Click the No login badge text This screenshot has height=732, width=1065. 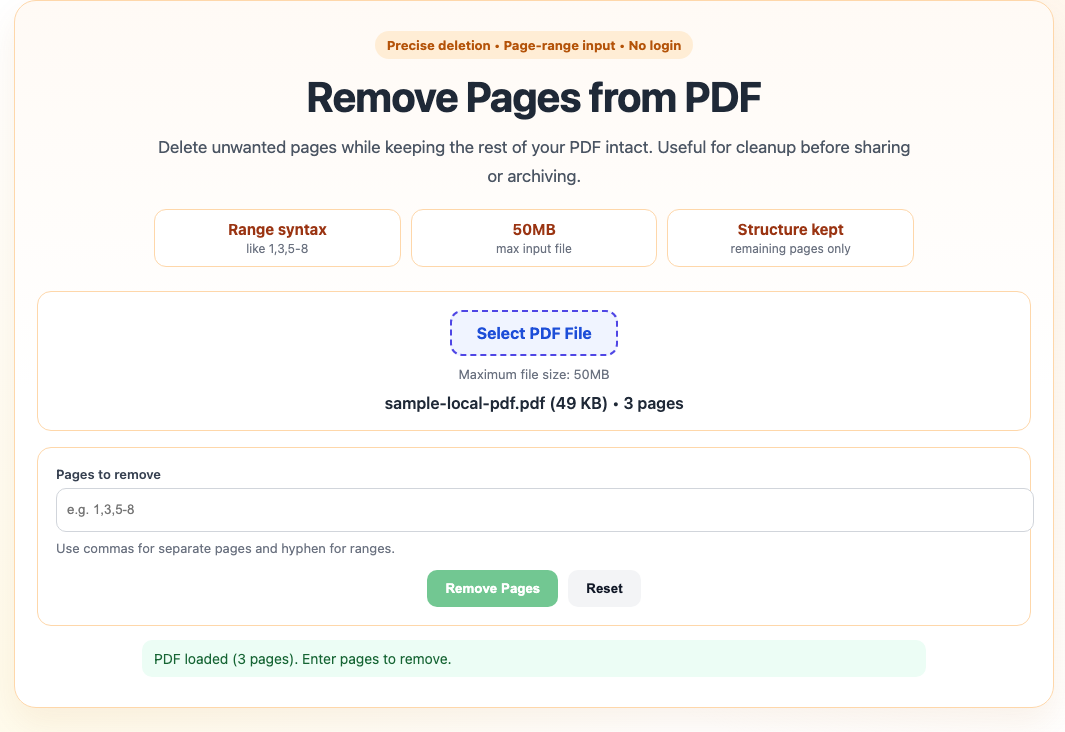point(655,45)
